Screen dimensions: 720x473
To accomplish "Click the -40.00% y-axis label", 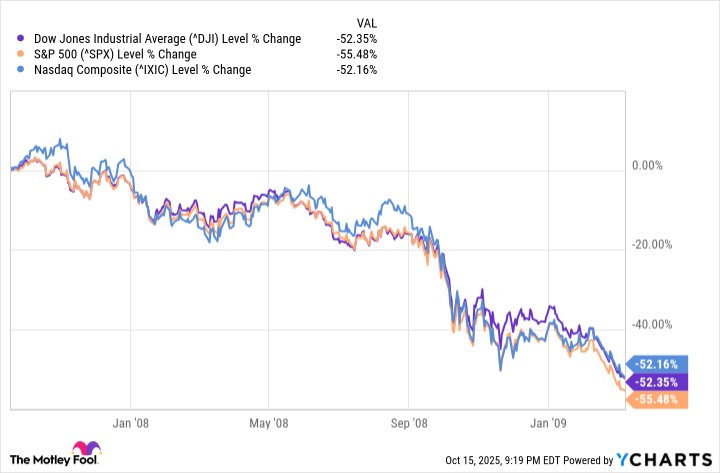I will point(655,324).
